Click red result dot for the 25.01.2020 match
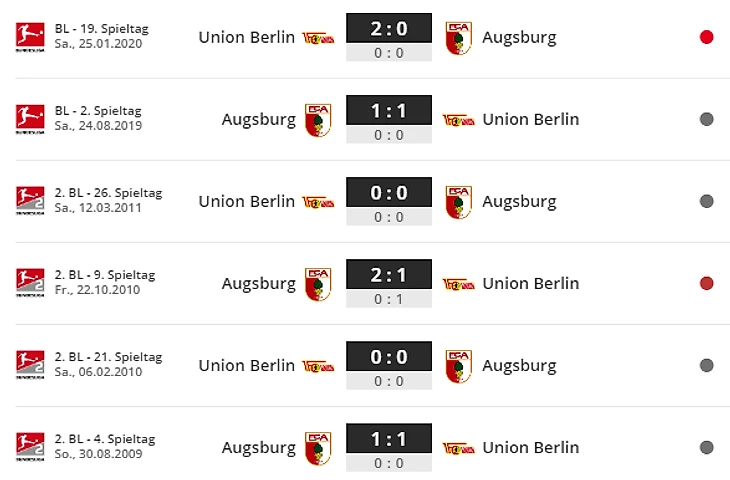The height and width of the screenshot is (480, 730). (x=706, y=37)
